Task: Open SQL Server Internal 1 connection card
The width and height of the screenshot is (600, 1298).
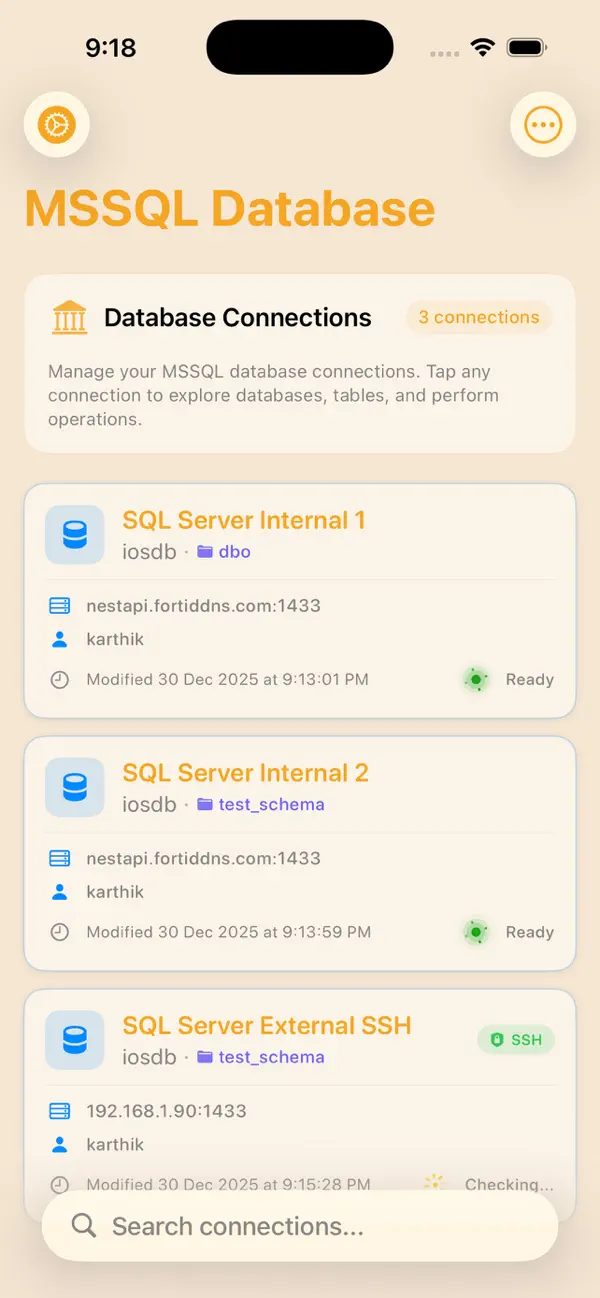Action: tap(298, 600)
